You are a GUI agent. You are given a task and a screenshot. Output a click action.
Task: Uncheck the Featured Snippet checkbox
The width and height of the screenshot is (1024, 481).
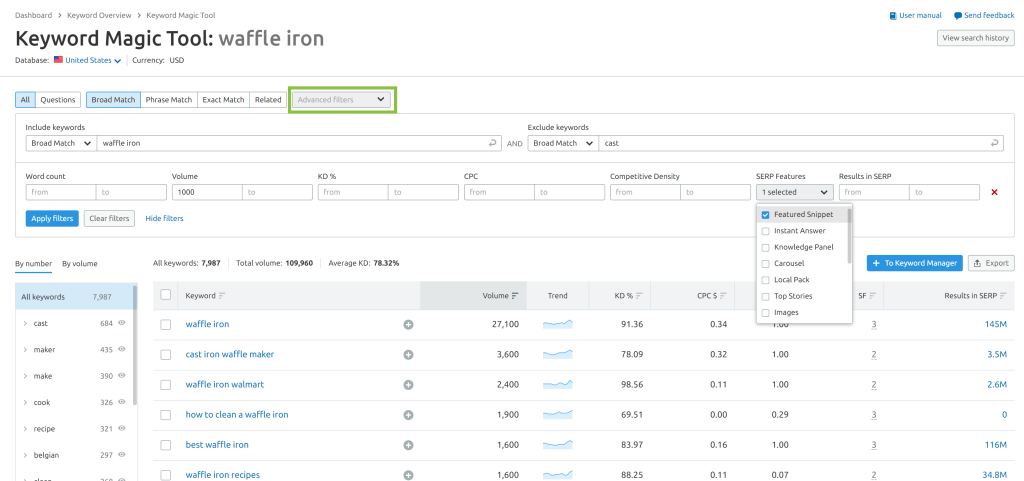click(765, 215)
